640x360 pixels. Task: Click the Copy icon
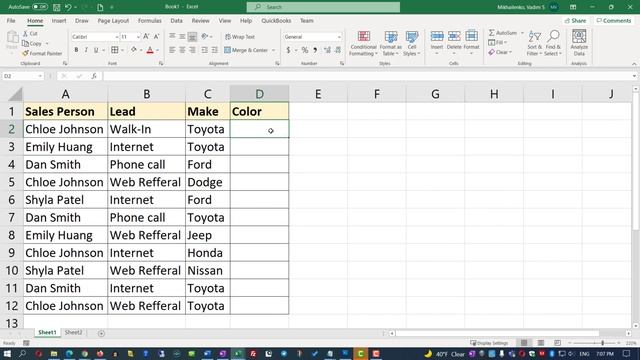25,43
